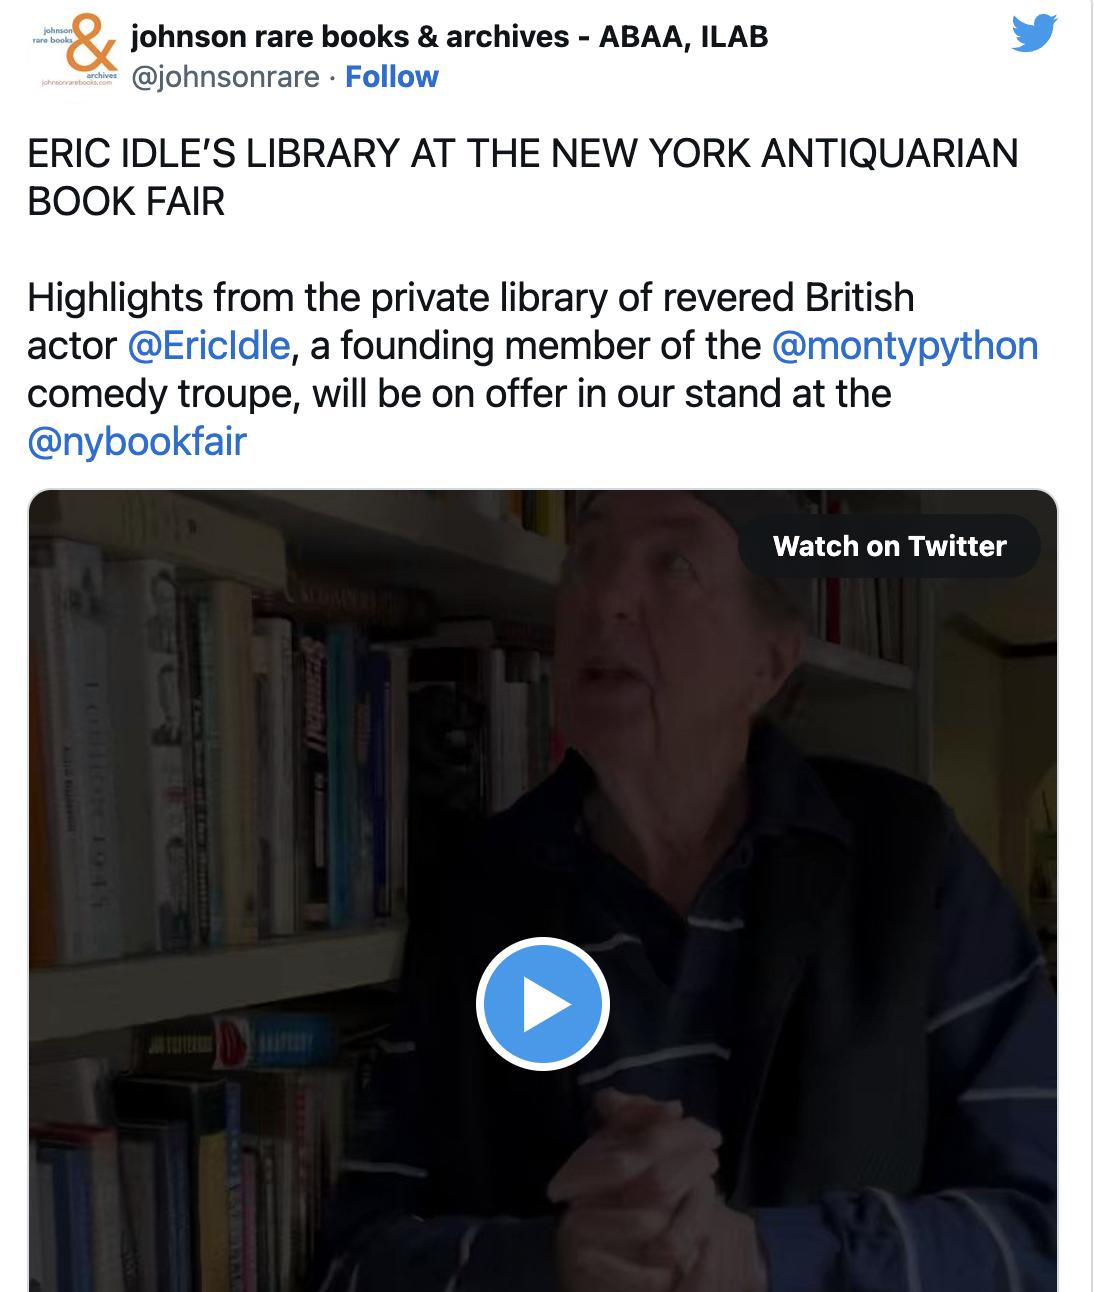Play the embedded Eric Idle video
The height and width of the screenshot is (1292, 1094).
point(543,1004)
